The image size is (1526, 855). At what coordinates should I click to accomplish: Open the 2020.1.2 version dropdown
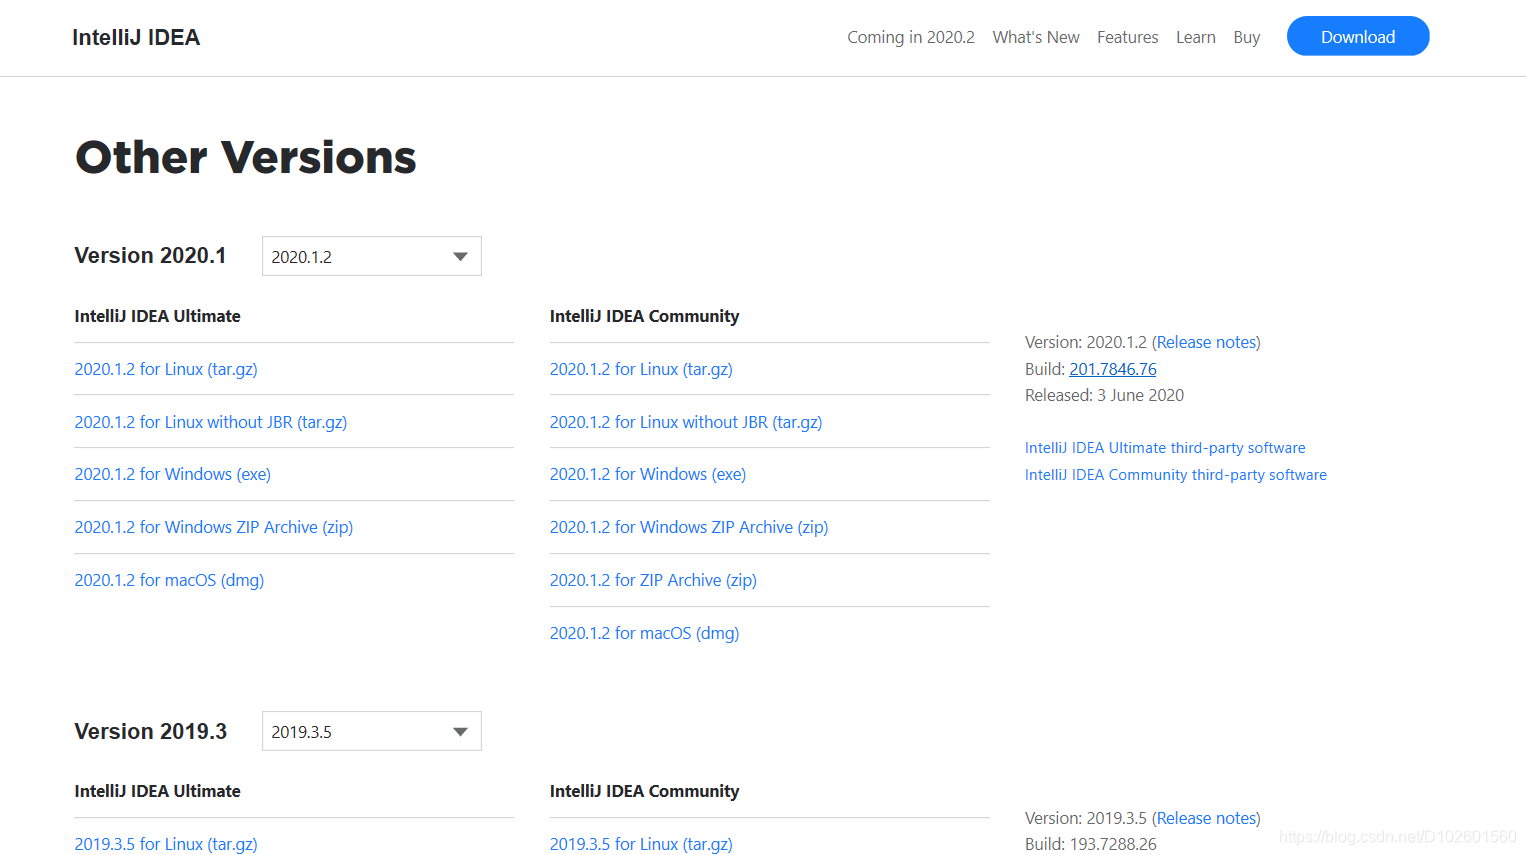[x=372, y=256]
